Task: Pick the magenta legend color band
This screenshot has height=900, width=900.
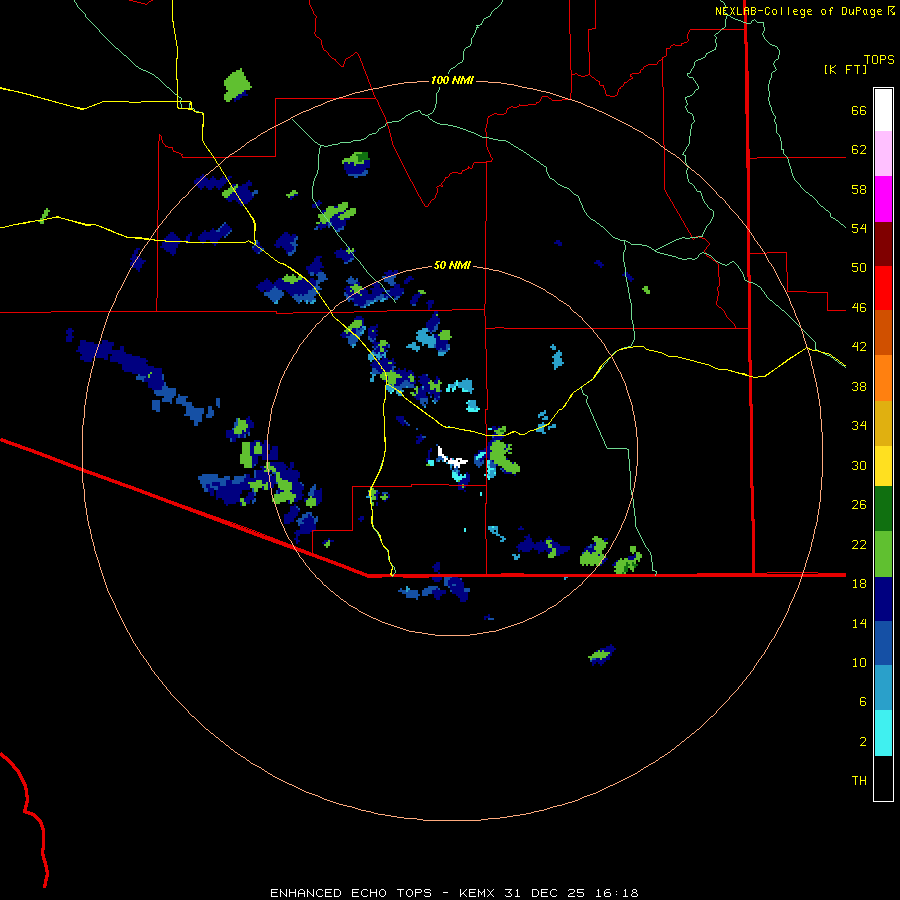Action: coord(883,199)
